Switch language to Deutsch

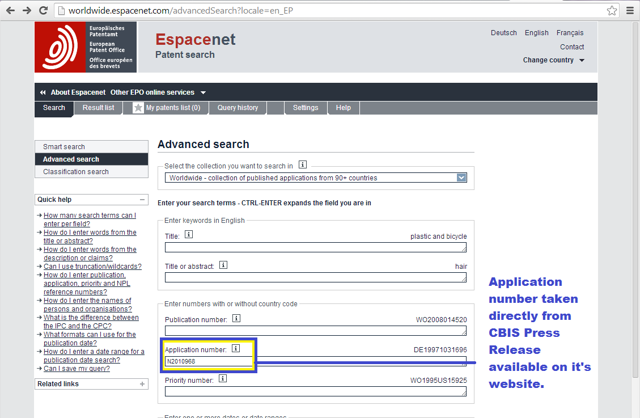504,33
